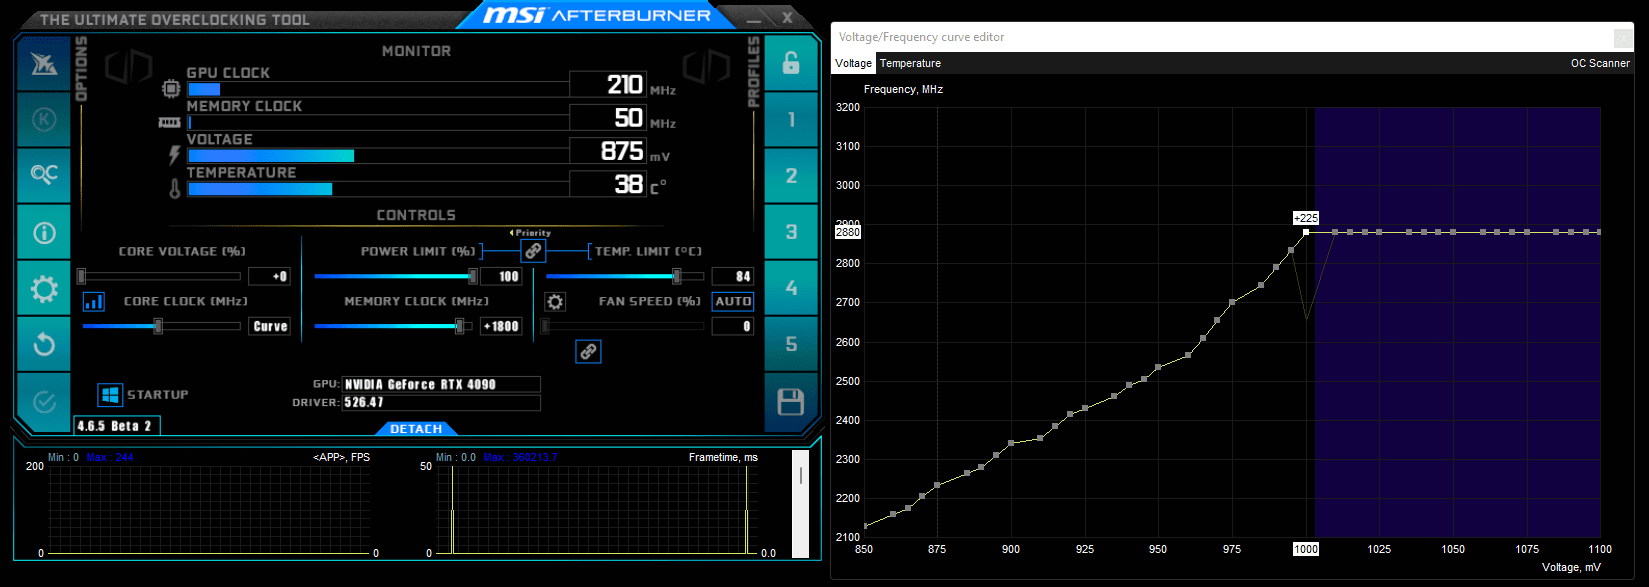Open settings via the gear icon in sidebar

coord(44,289)
